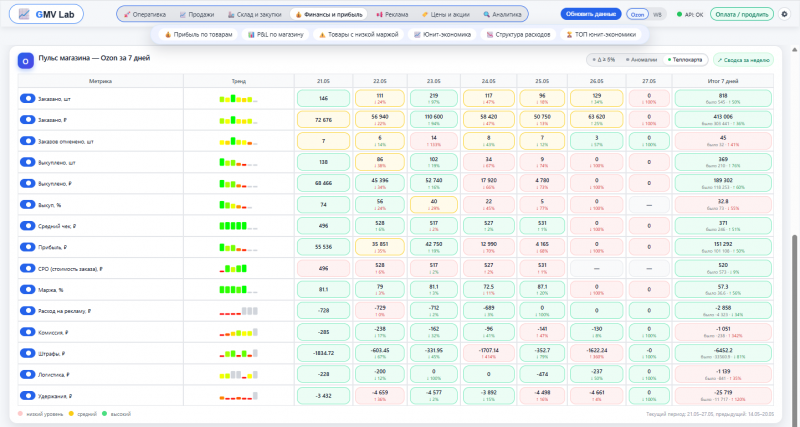Toggle the Удержания, ₽ metric switch
The height and width of the screenshot is (427, 800).
click(27, 396)
